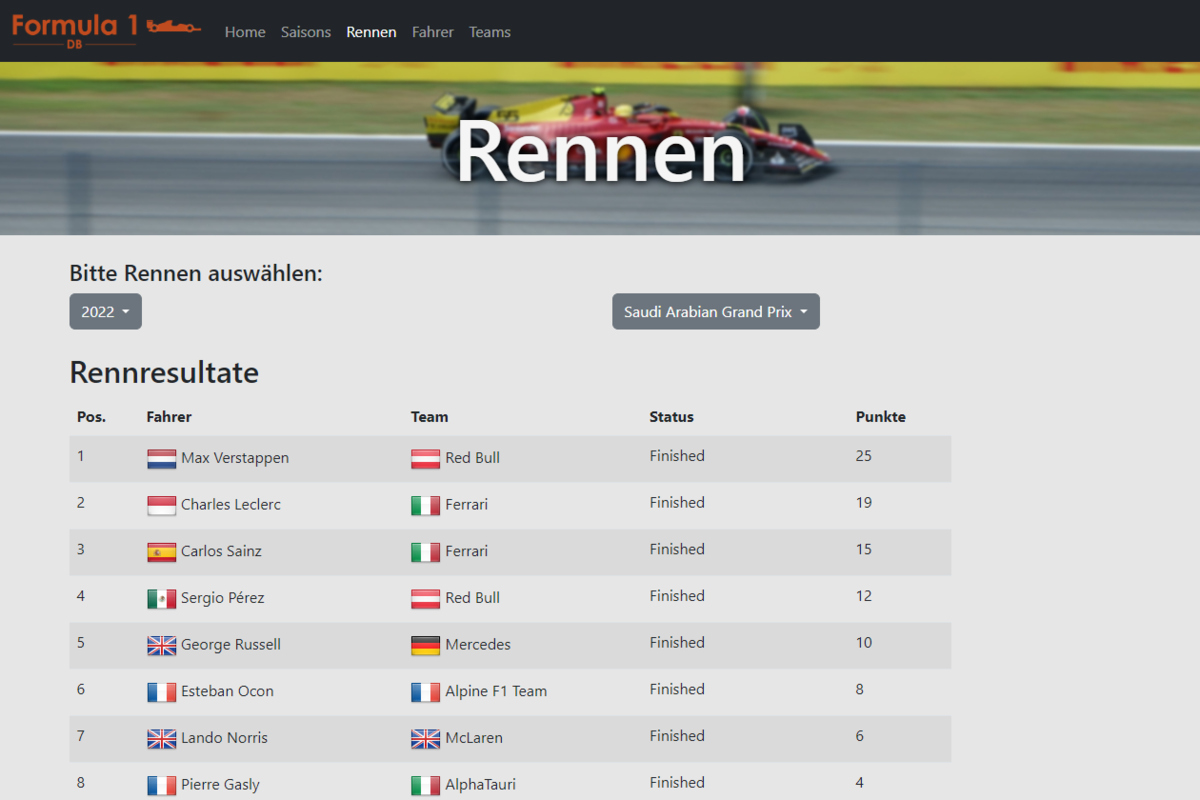Click the British flag beside McLaren

(425, 739)
